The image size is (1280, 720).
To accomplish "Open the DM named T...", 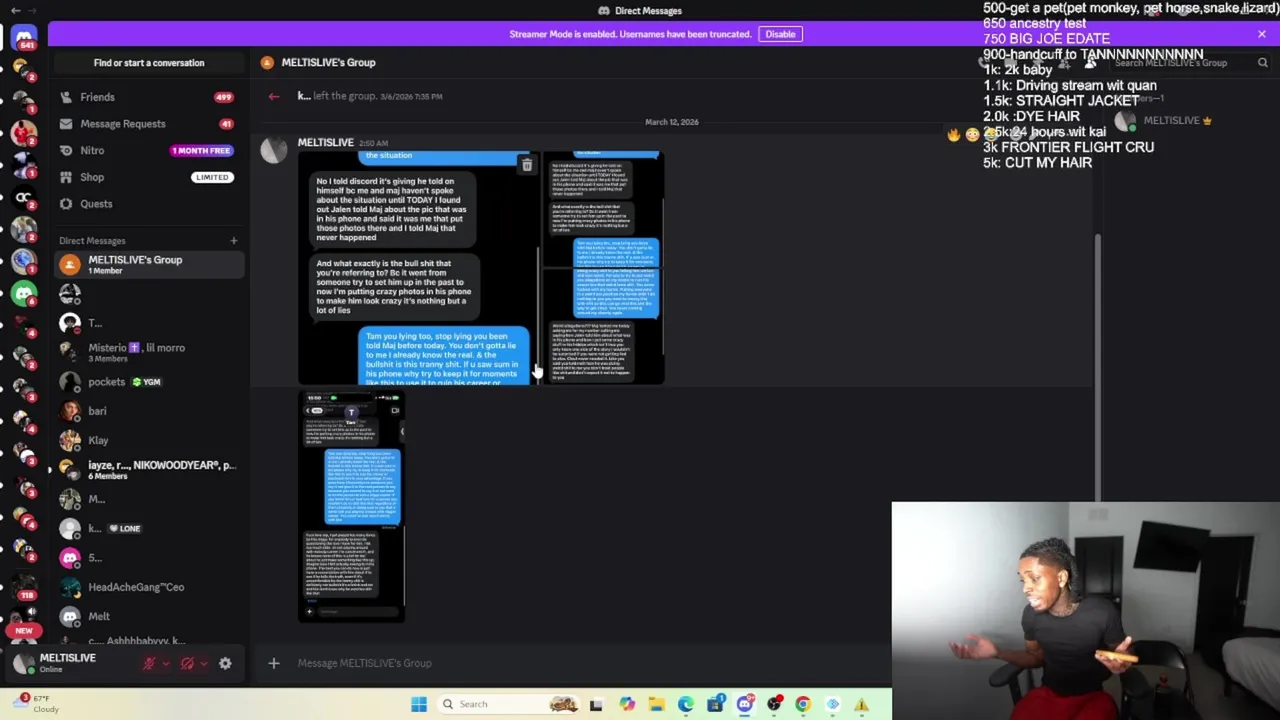I will pyautogui.click(x=149, y=323).
